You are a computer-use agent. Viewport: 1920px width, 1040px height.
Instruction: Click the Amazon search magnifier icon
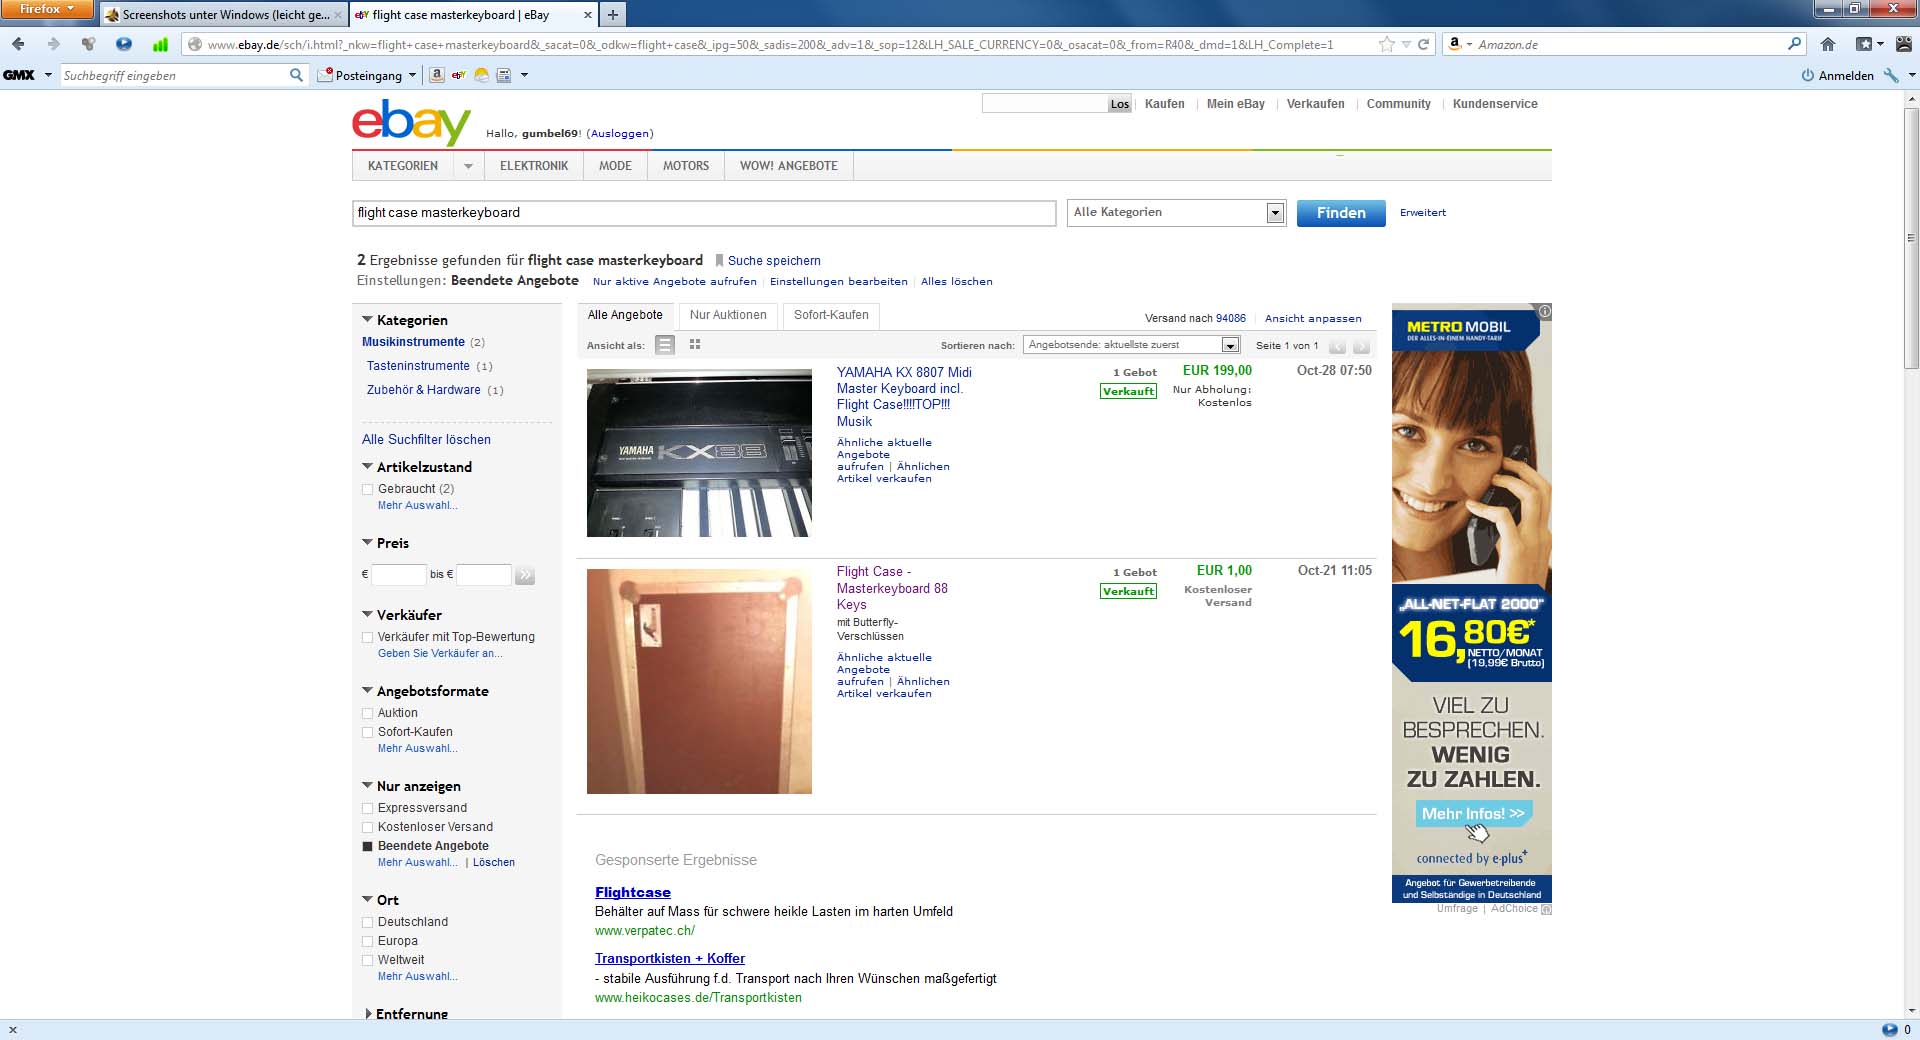coord(1794,44)
